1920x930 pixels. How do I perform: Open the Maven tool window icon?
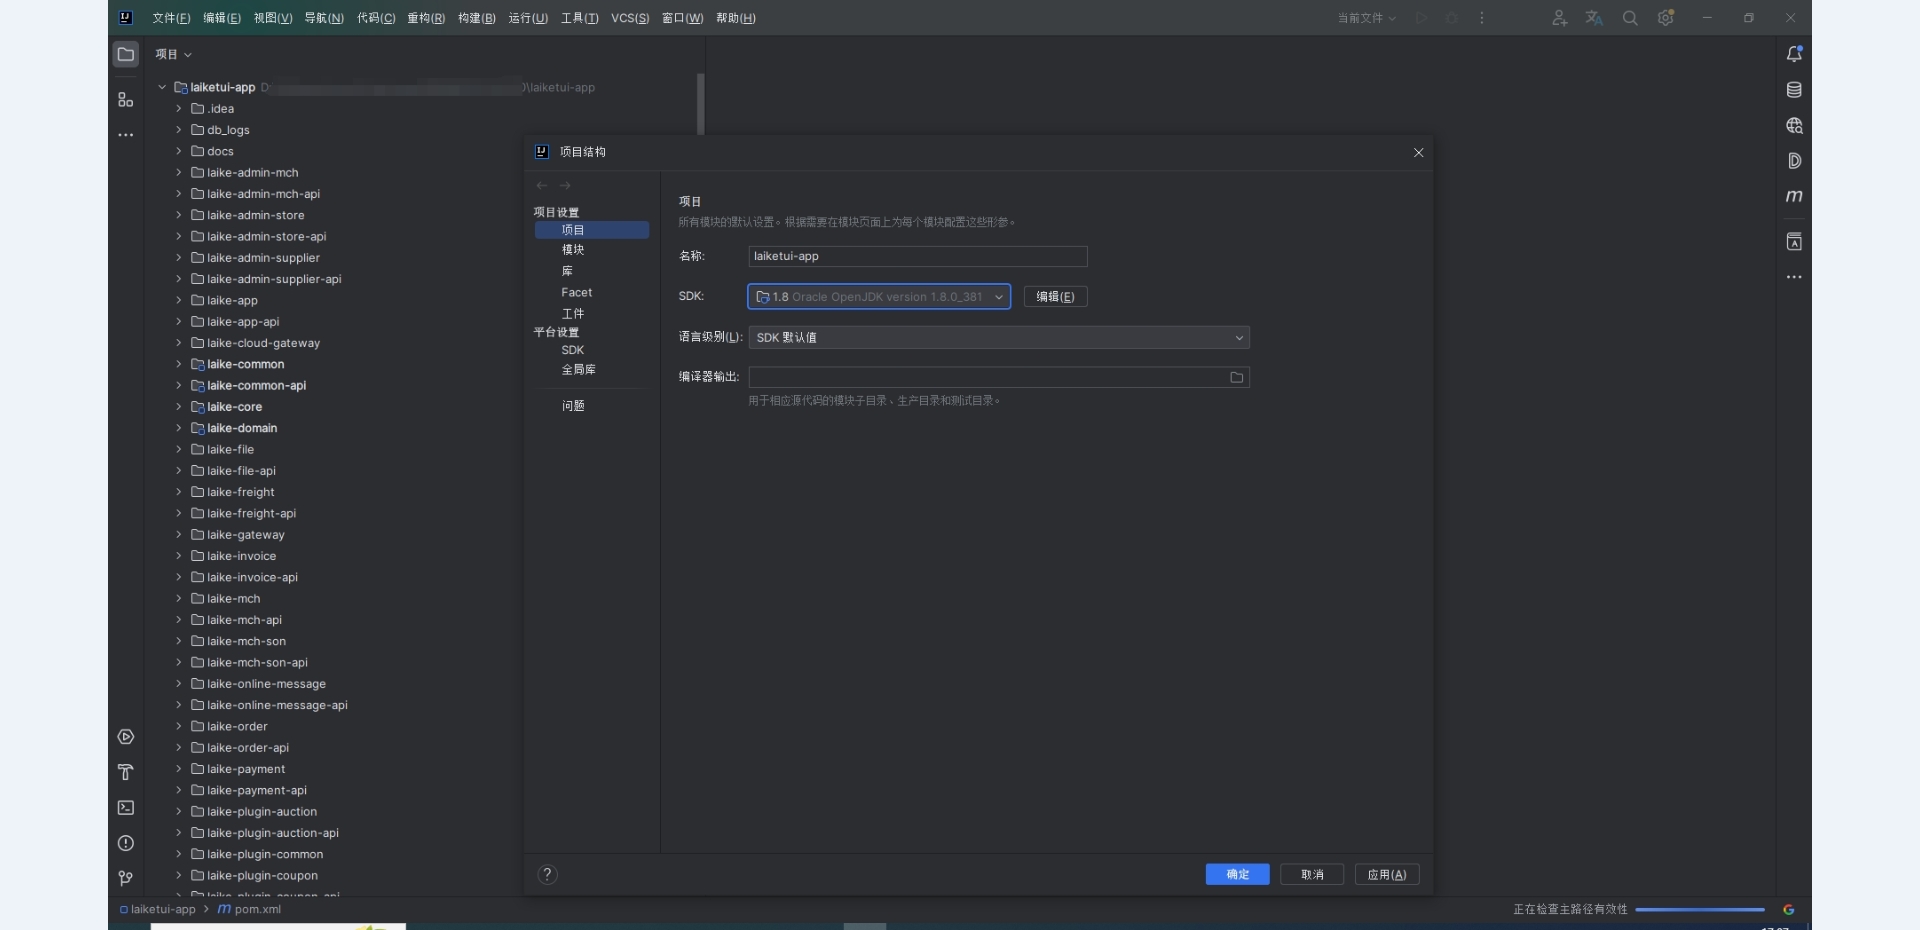pyautogui.click(x=1794, y=196)
